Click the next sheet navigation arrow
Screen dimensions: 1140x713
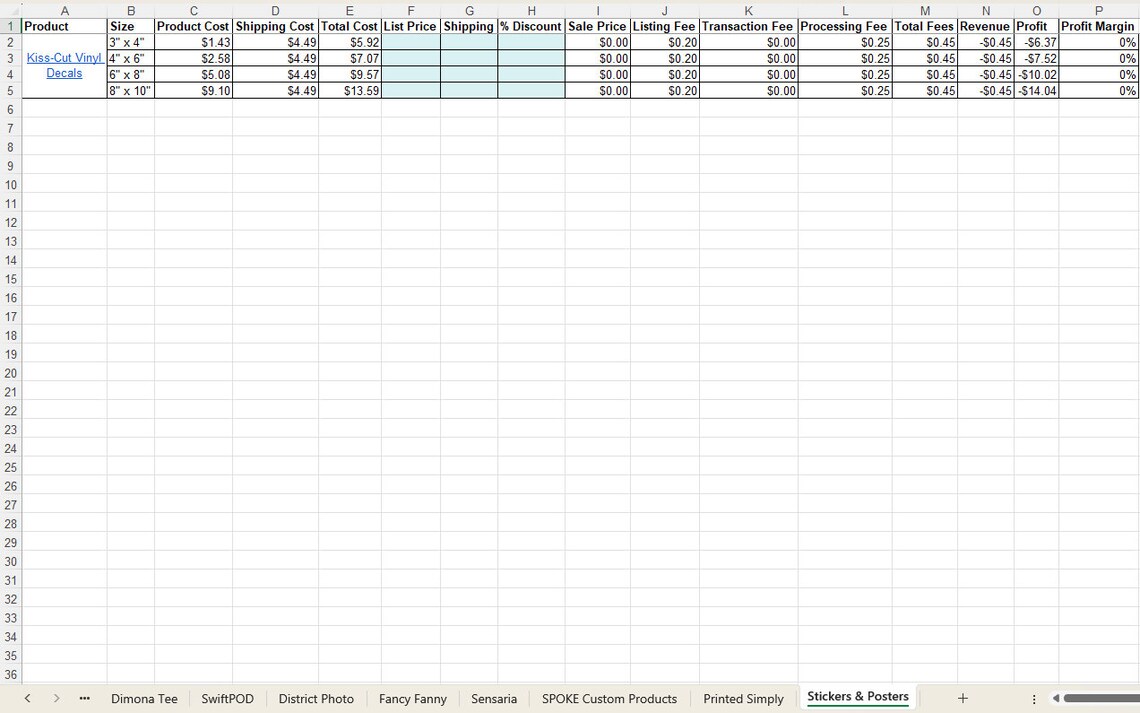57,698
